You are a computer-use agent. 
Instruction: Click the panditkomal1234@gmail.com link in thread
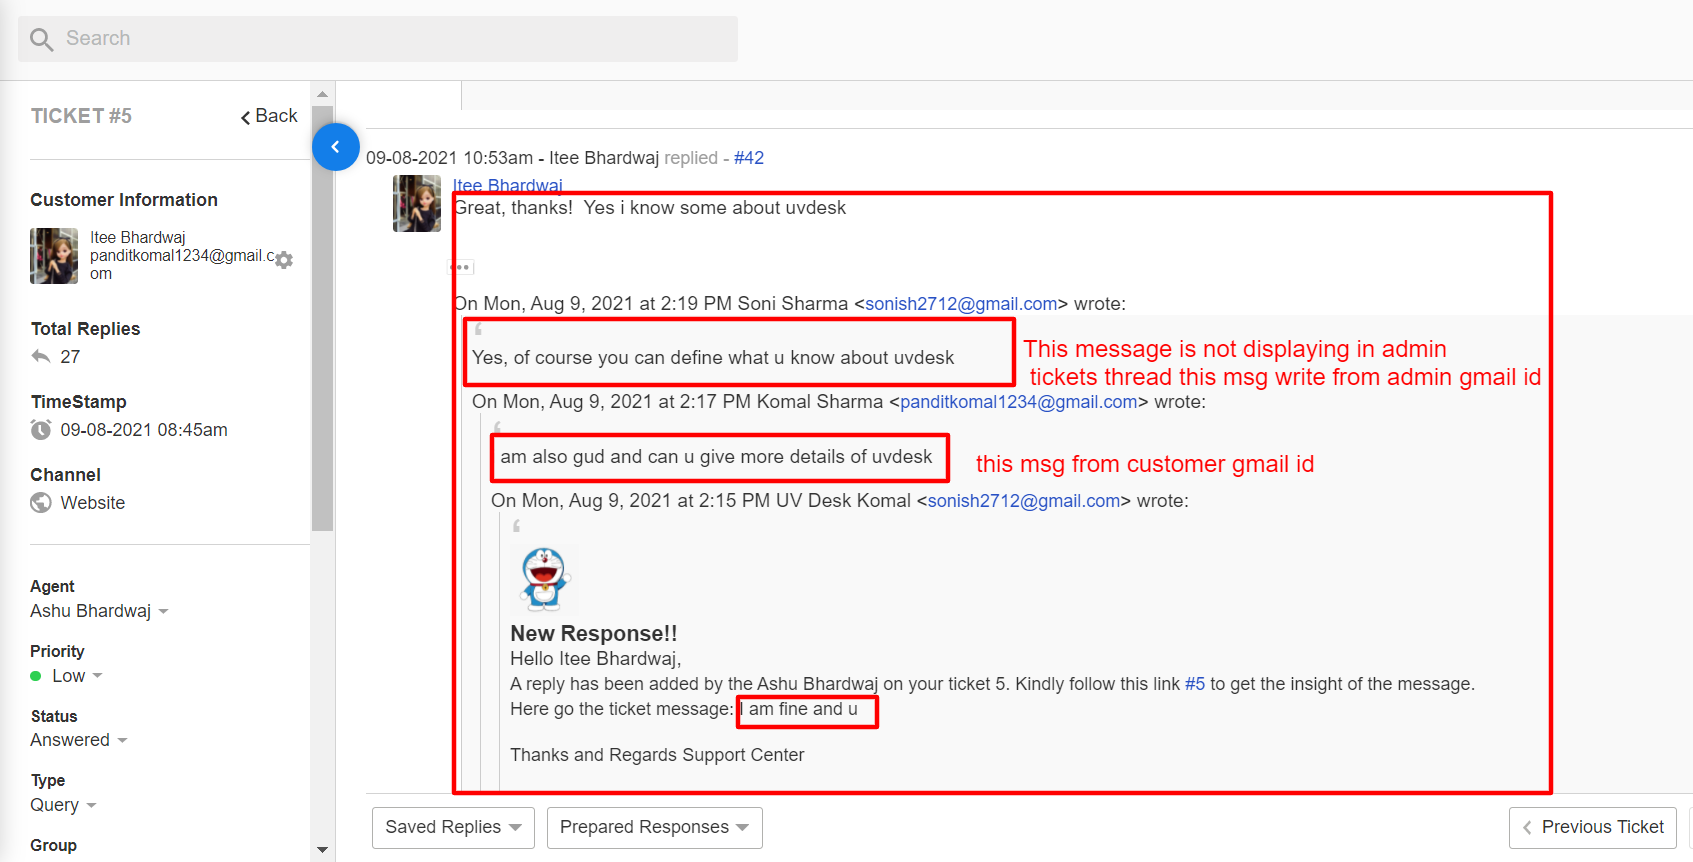(x=1019, y=402)
